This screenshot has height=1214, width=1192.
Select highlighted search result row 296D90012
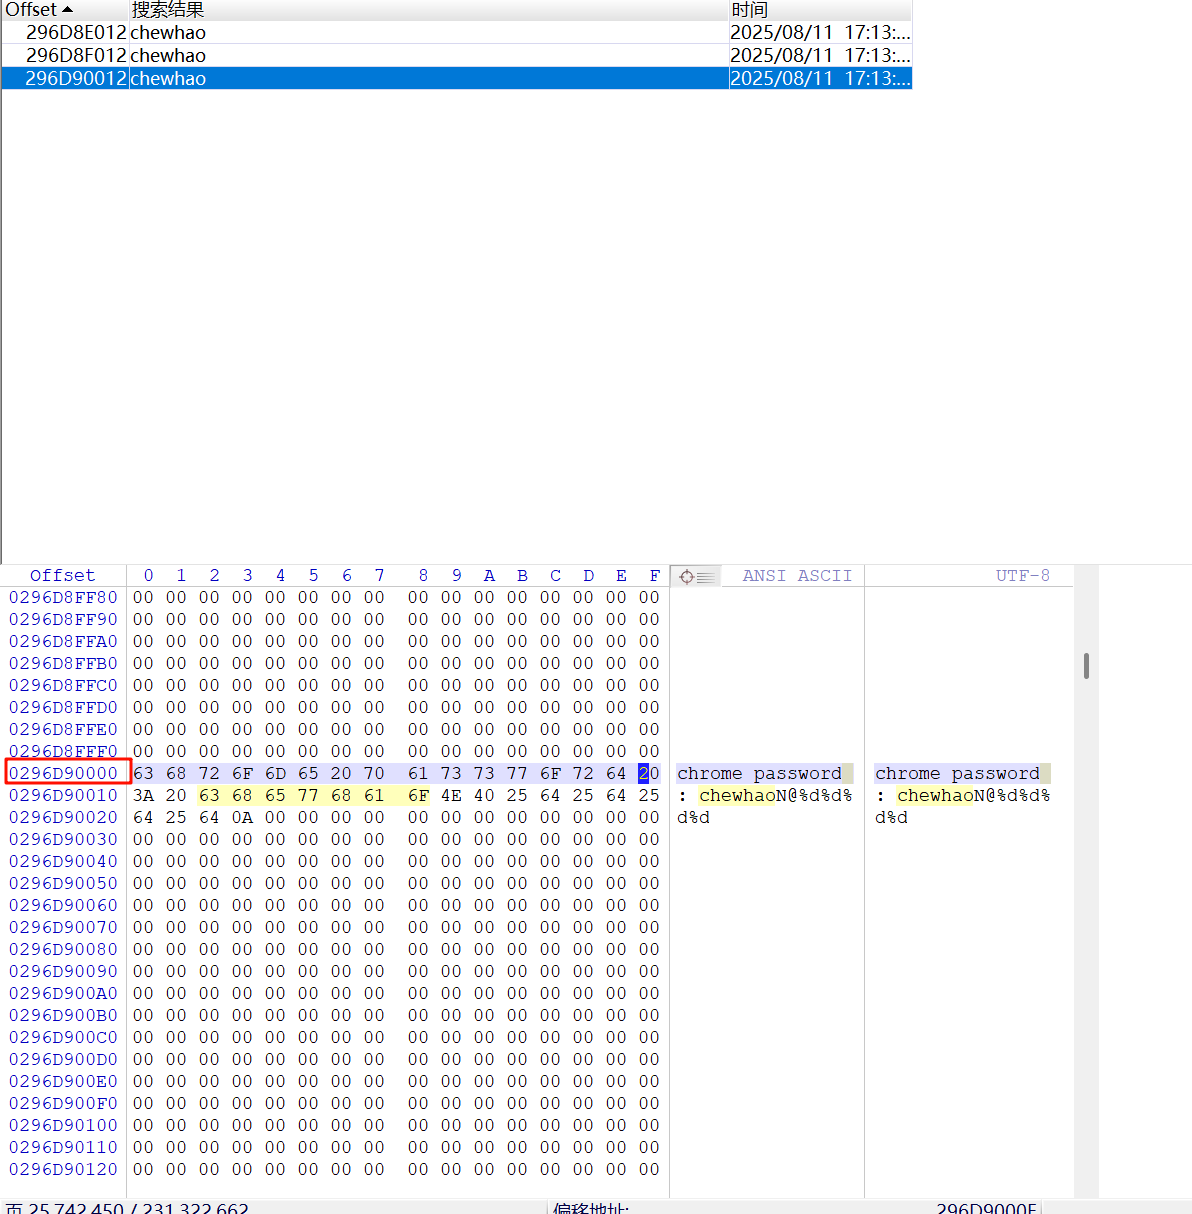456,78
